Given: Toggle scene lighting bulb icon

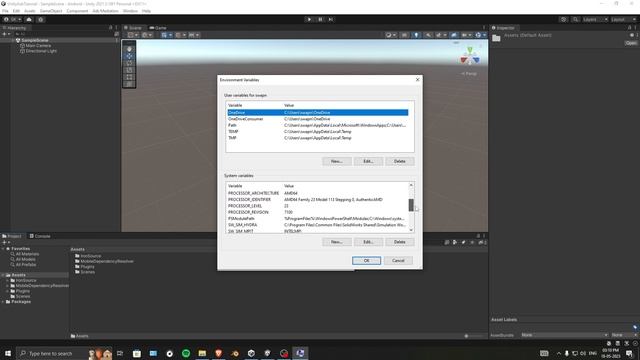Looking at the screenshot, I should tap(416, 35).
